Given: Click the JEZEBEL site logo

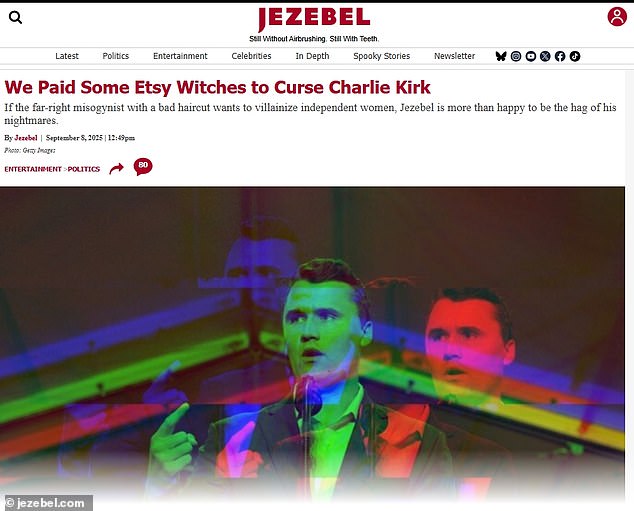Looking at the screenshot, I should tap(314, 19).
